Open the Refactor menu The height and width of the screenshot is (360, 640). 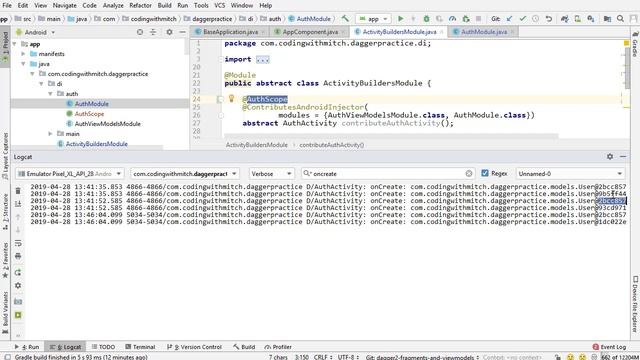140,6
